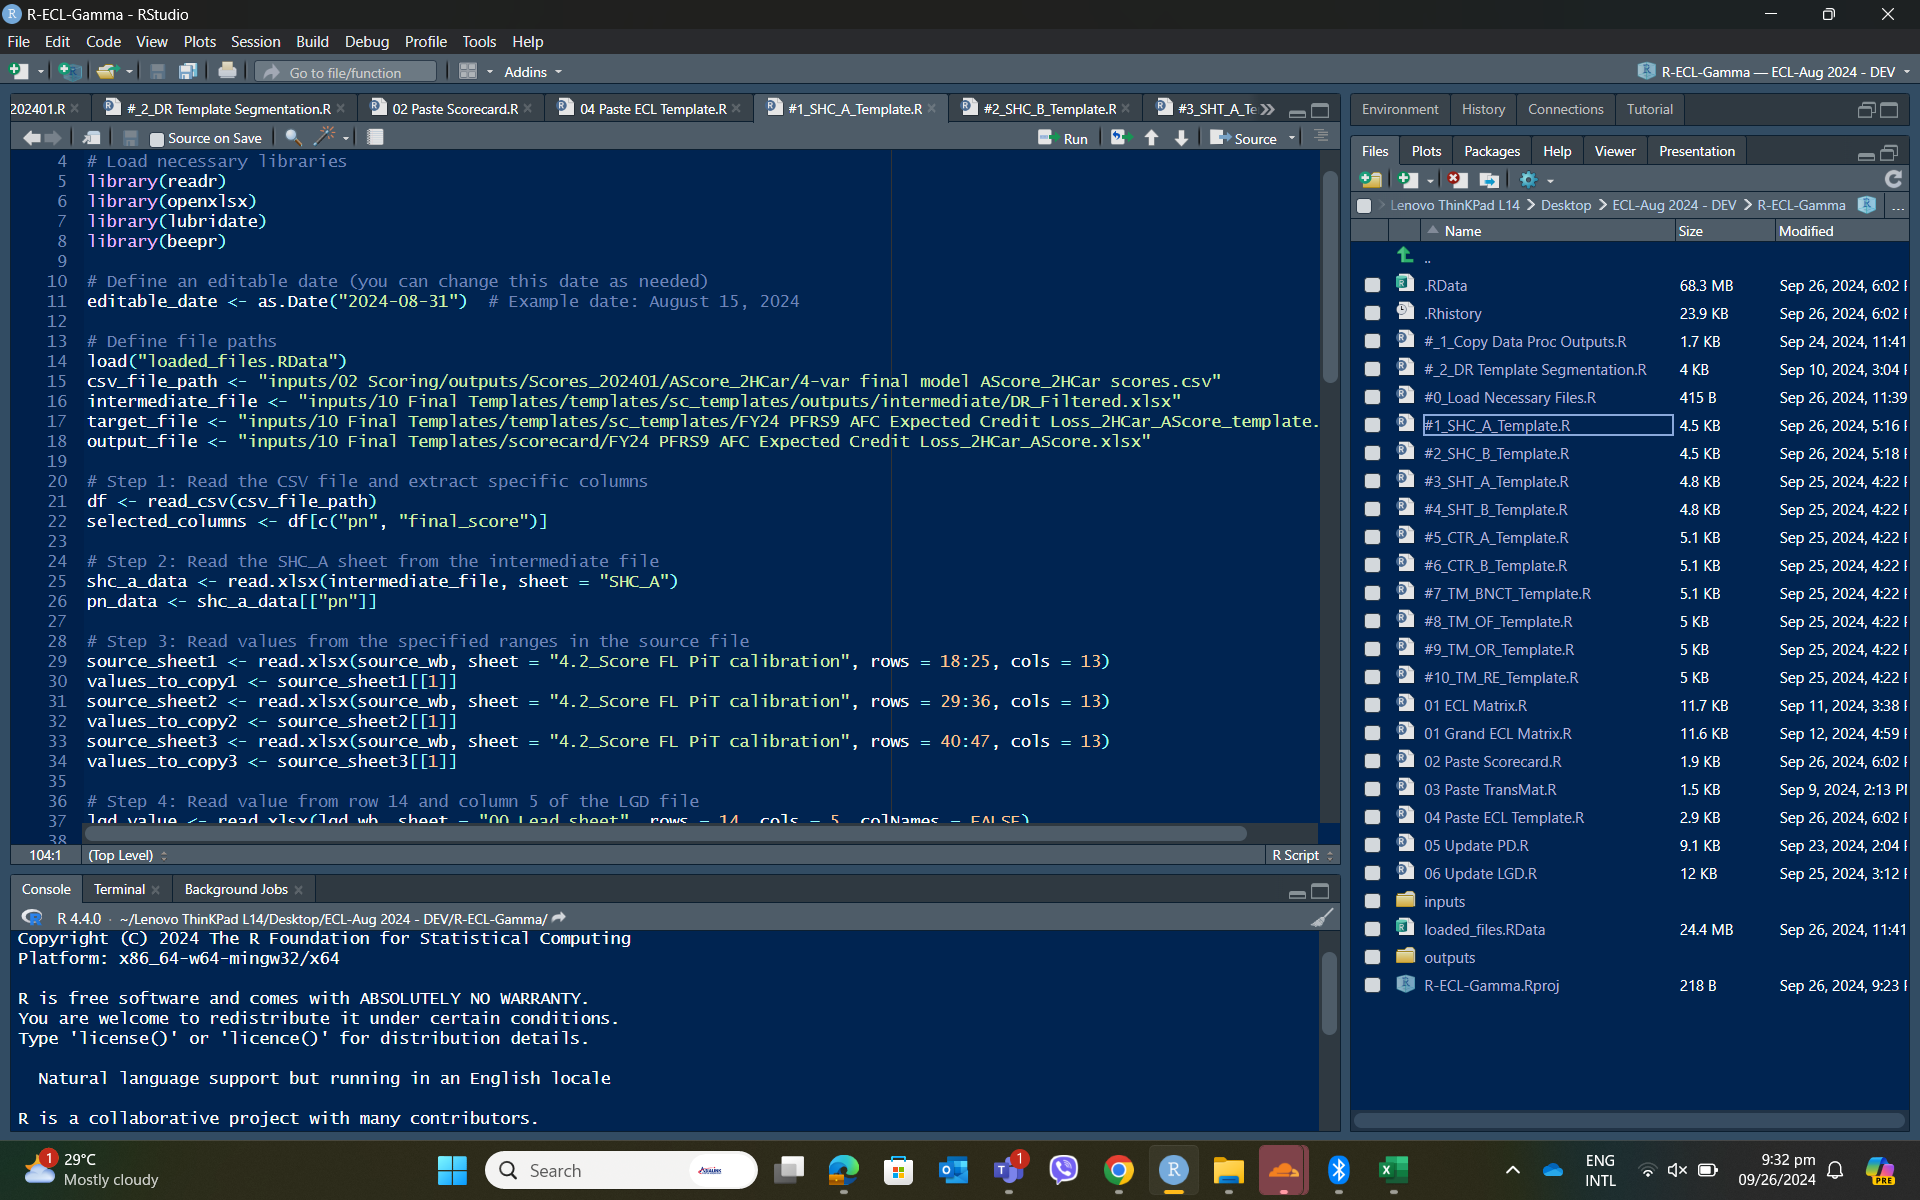Viewport: 1920px width, 1200px height.
Task: Click the Re-run previous code region icon
Action: 1119,138
